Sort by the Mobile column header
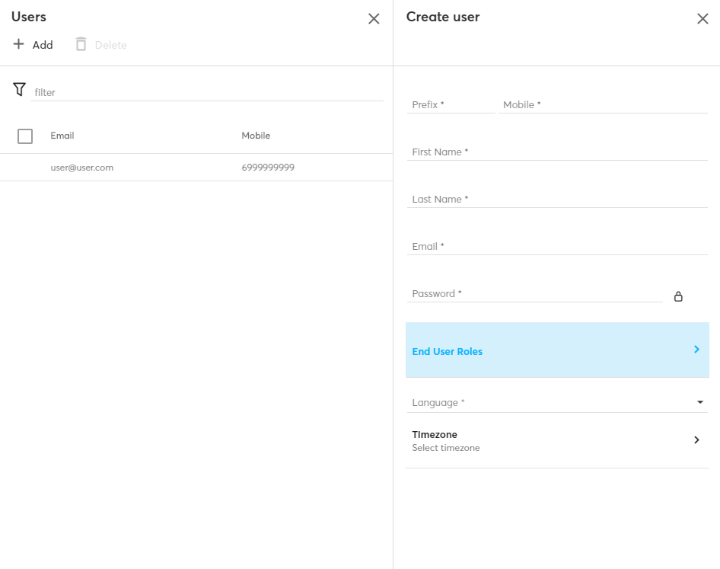The height and width of the screenshot is (569, 720). (255, 136)
